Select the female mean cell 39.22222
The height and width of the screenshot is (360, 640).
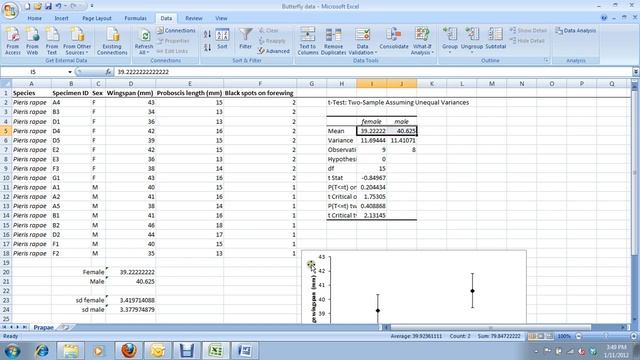coord(371,131)
